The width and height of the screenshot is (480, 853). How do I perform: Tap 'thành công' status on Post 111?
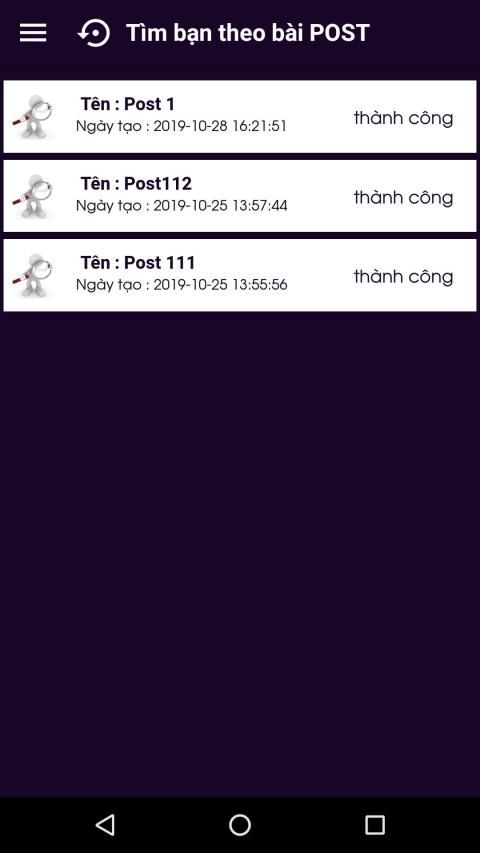click(403, 276)
